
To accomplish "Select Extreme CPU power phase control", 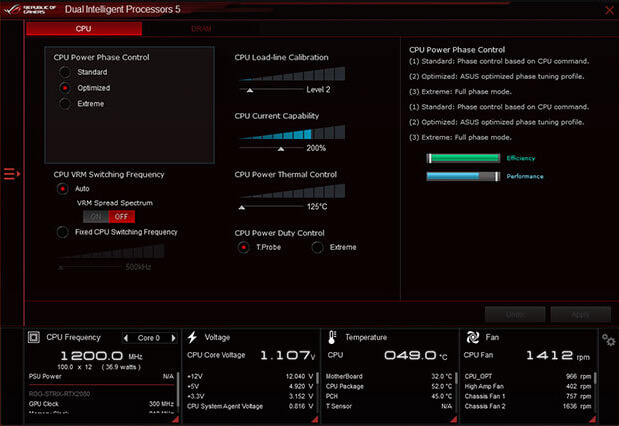I will [x=65, y=104].
